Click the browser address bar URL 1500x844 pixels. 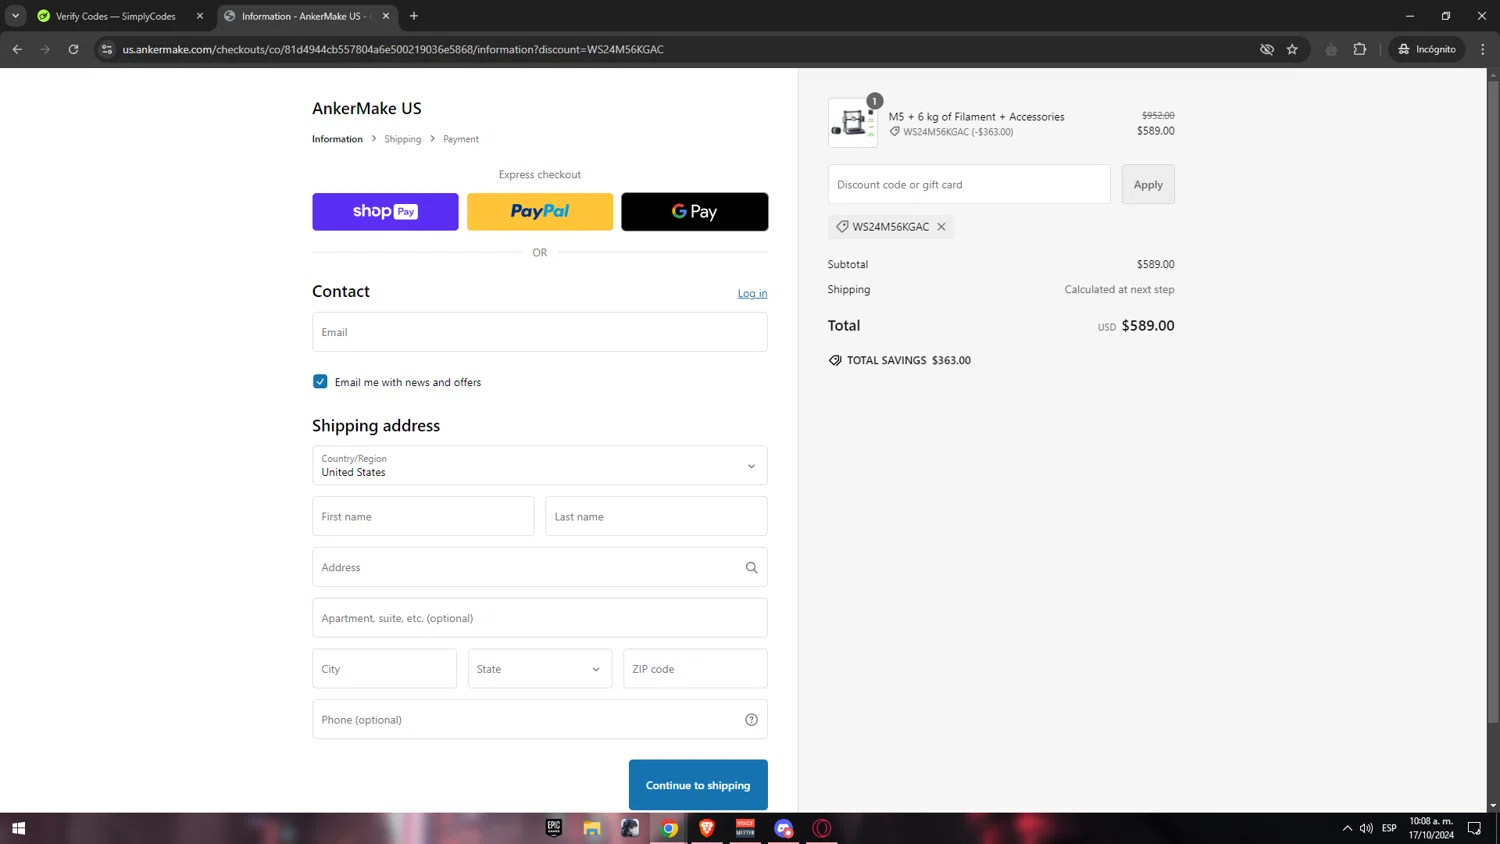[393, 49]
